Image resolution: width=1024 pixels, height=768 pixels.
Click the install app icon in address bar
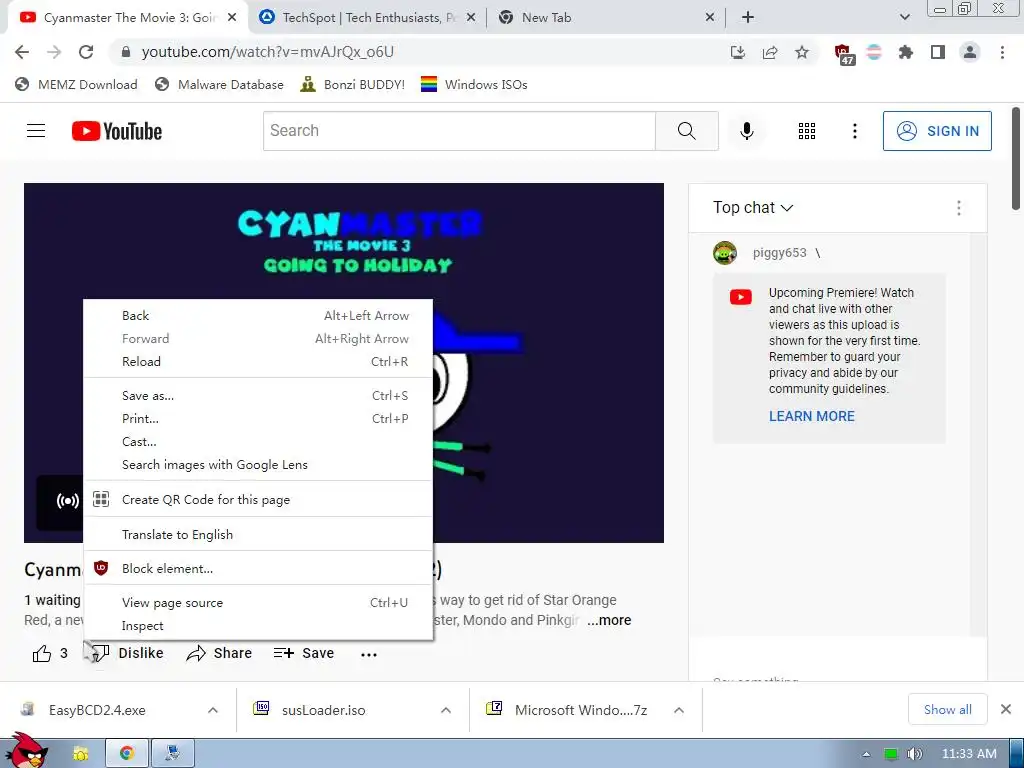(738, 52)
